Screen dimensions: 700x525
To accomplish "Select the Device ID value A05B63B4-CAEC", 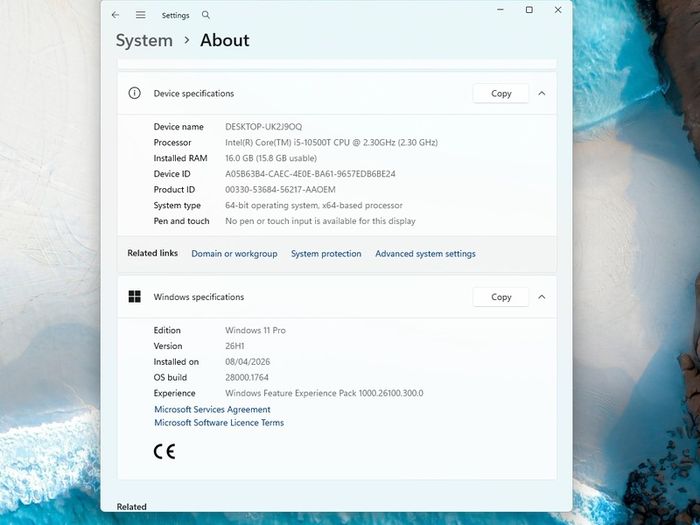I will 310,174.
